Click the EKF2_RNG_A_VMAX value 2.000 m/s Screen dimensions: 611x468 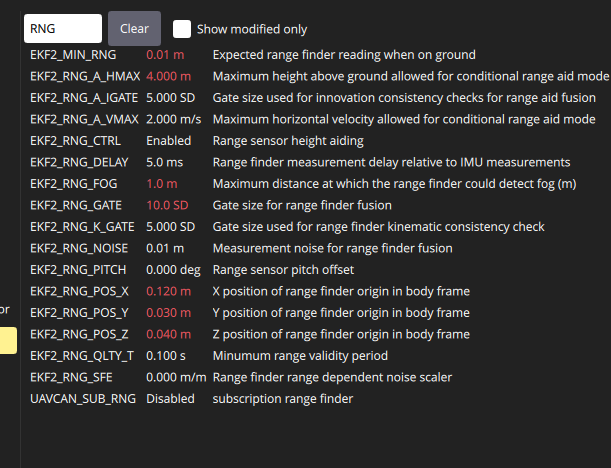[x=176, y=119]
